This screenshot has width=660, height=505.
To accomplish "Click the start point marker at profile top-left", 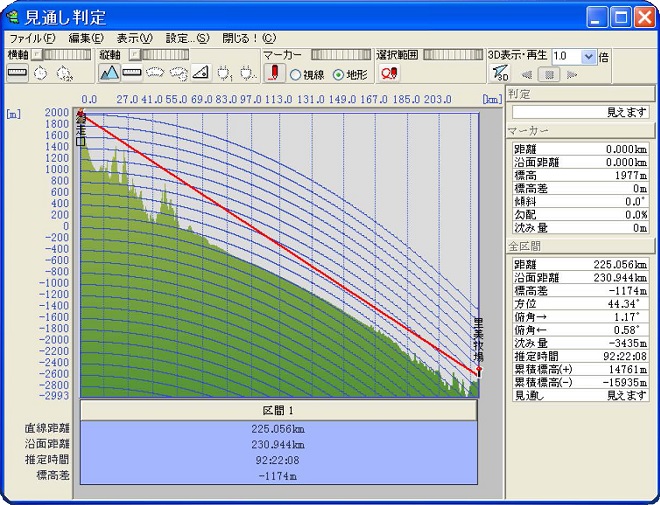I will (x=80, y=113).
